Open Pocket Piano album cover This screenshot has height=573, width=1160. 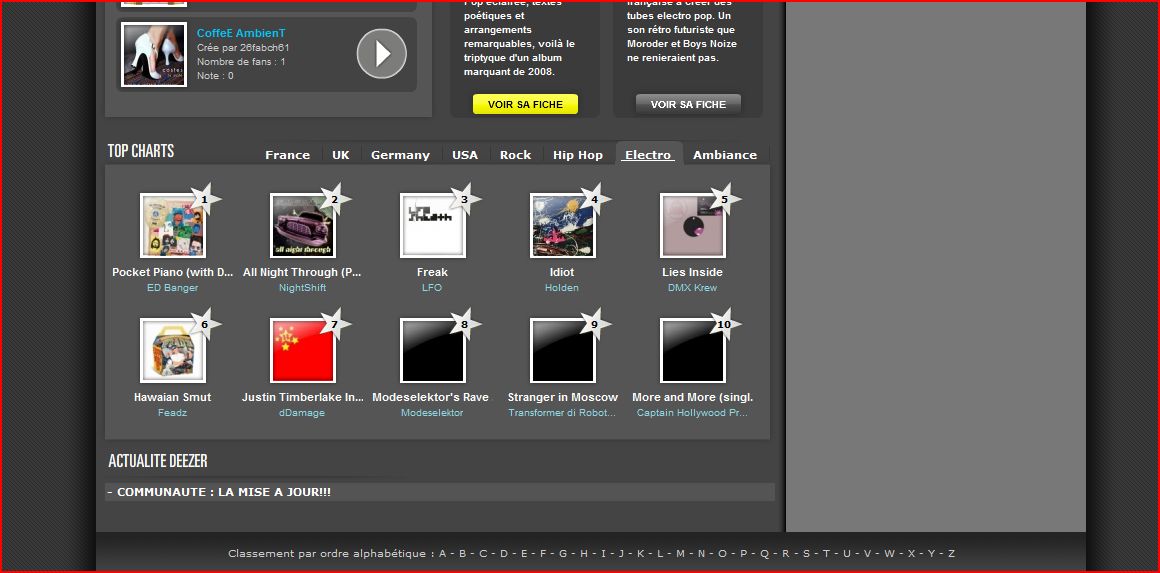173,226
